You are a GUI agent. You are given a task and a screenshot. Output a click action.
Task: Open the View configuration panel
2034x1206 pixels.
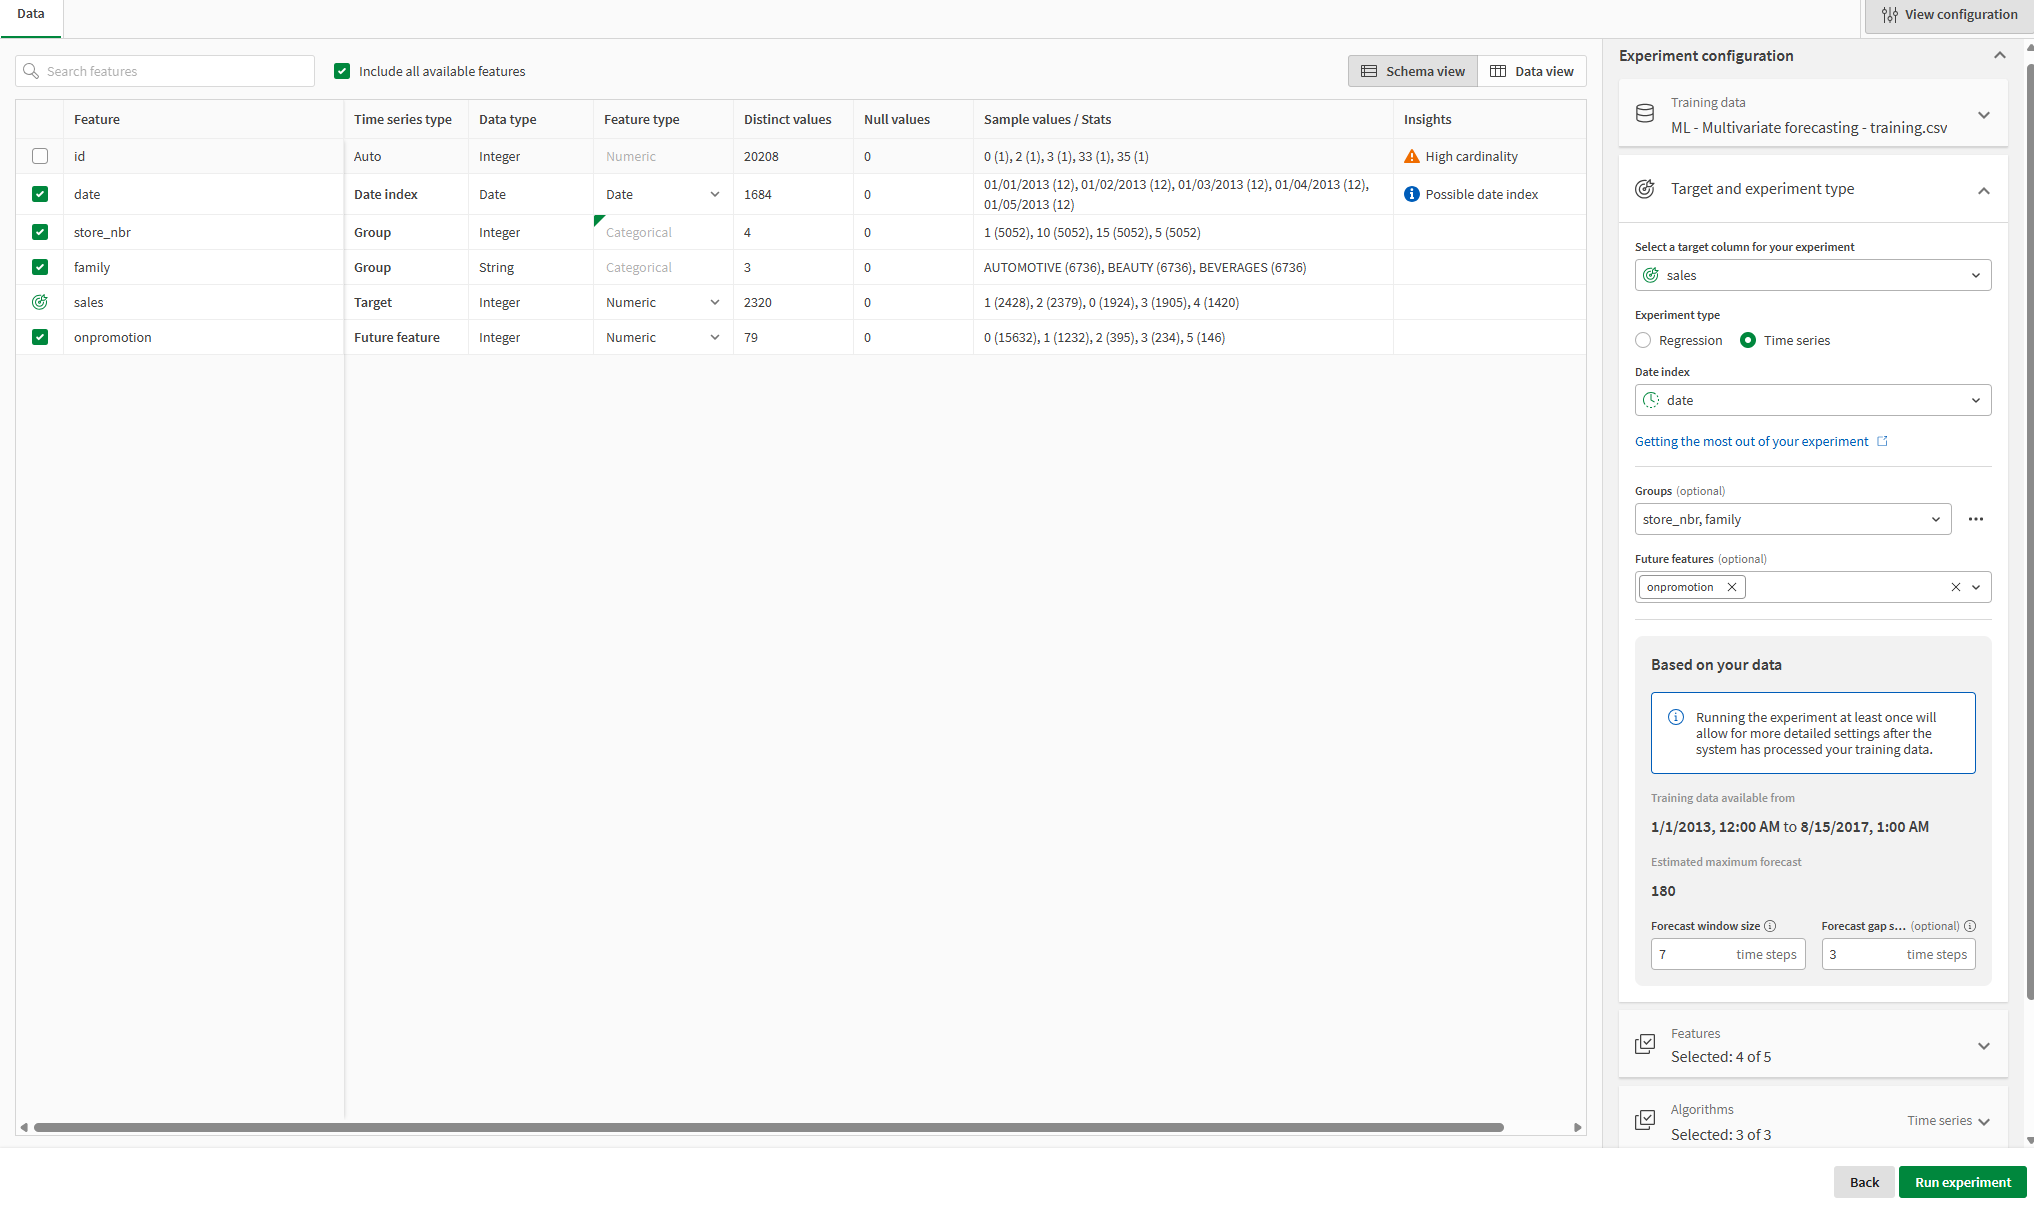coord(1946,14)
